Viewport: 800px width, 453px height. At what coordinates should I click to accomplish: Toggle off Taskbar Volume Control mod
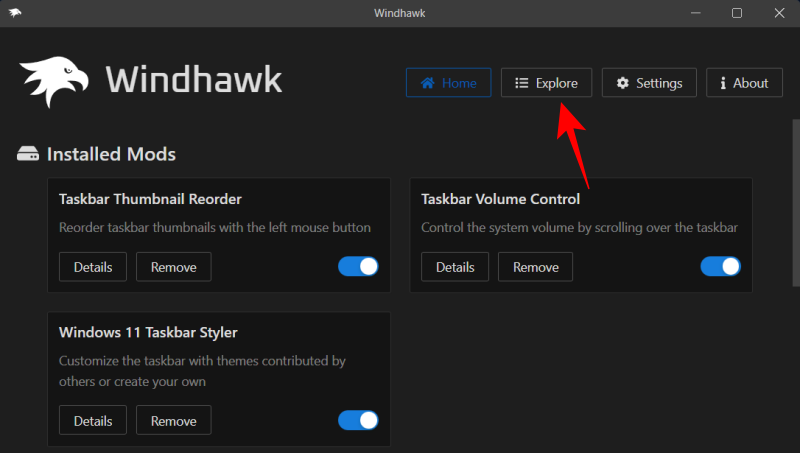(x=720, y=266)
